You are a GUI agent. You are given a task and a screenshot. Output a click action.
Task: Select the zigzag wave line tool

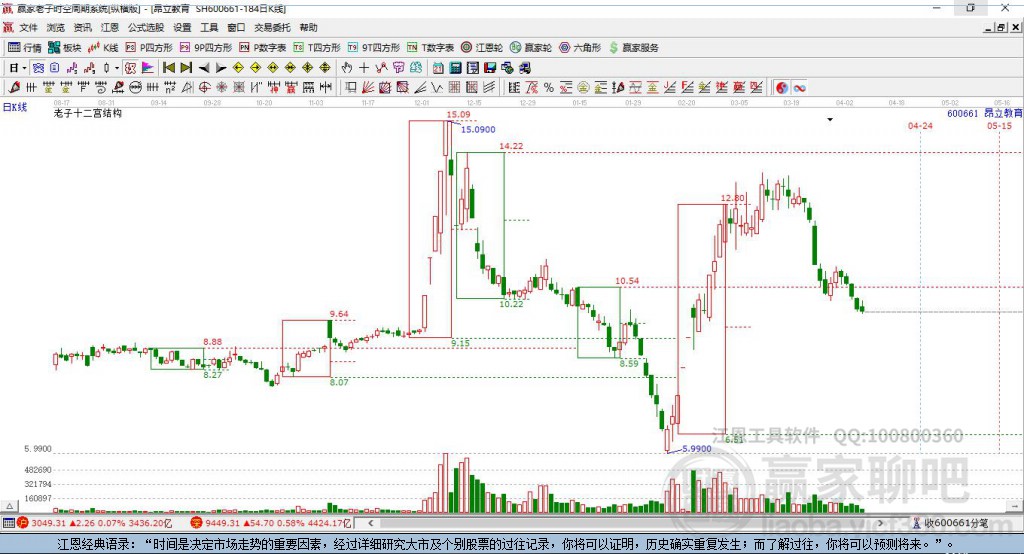tap(438, 87)
